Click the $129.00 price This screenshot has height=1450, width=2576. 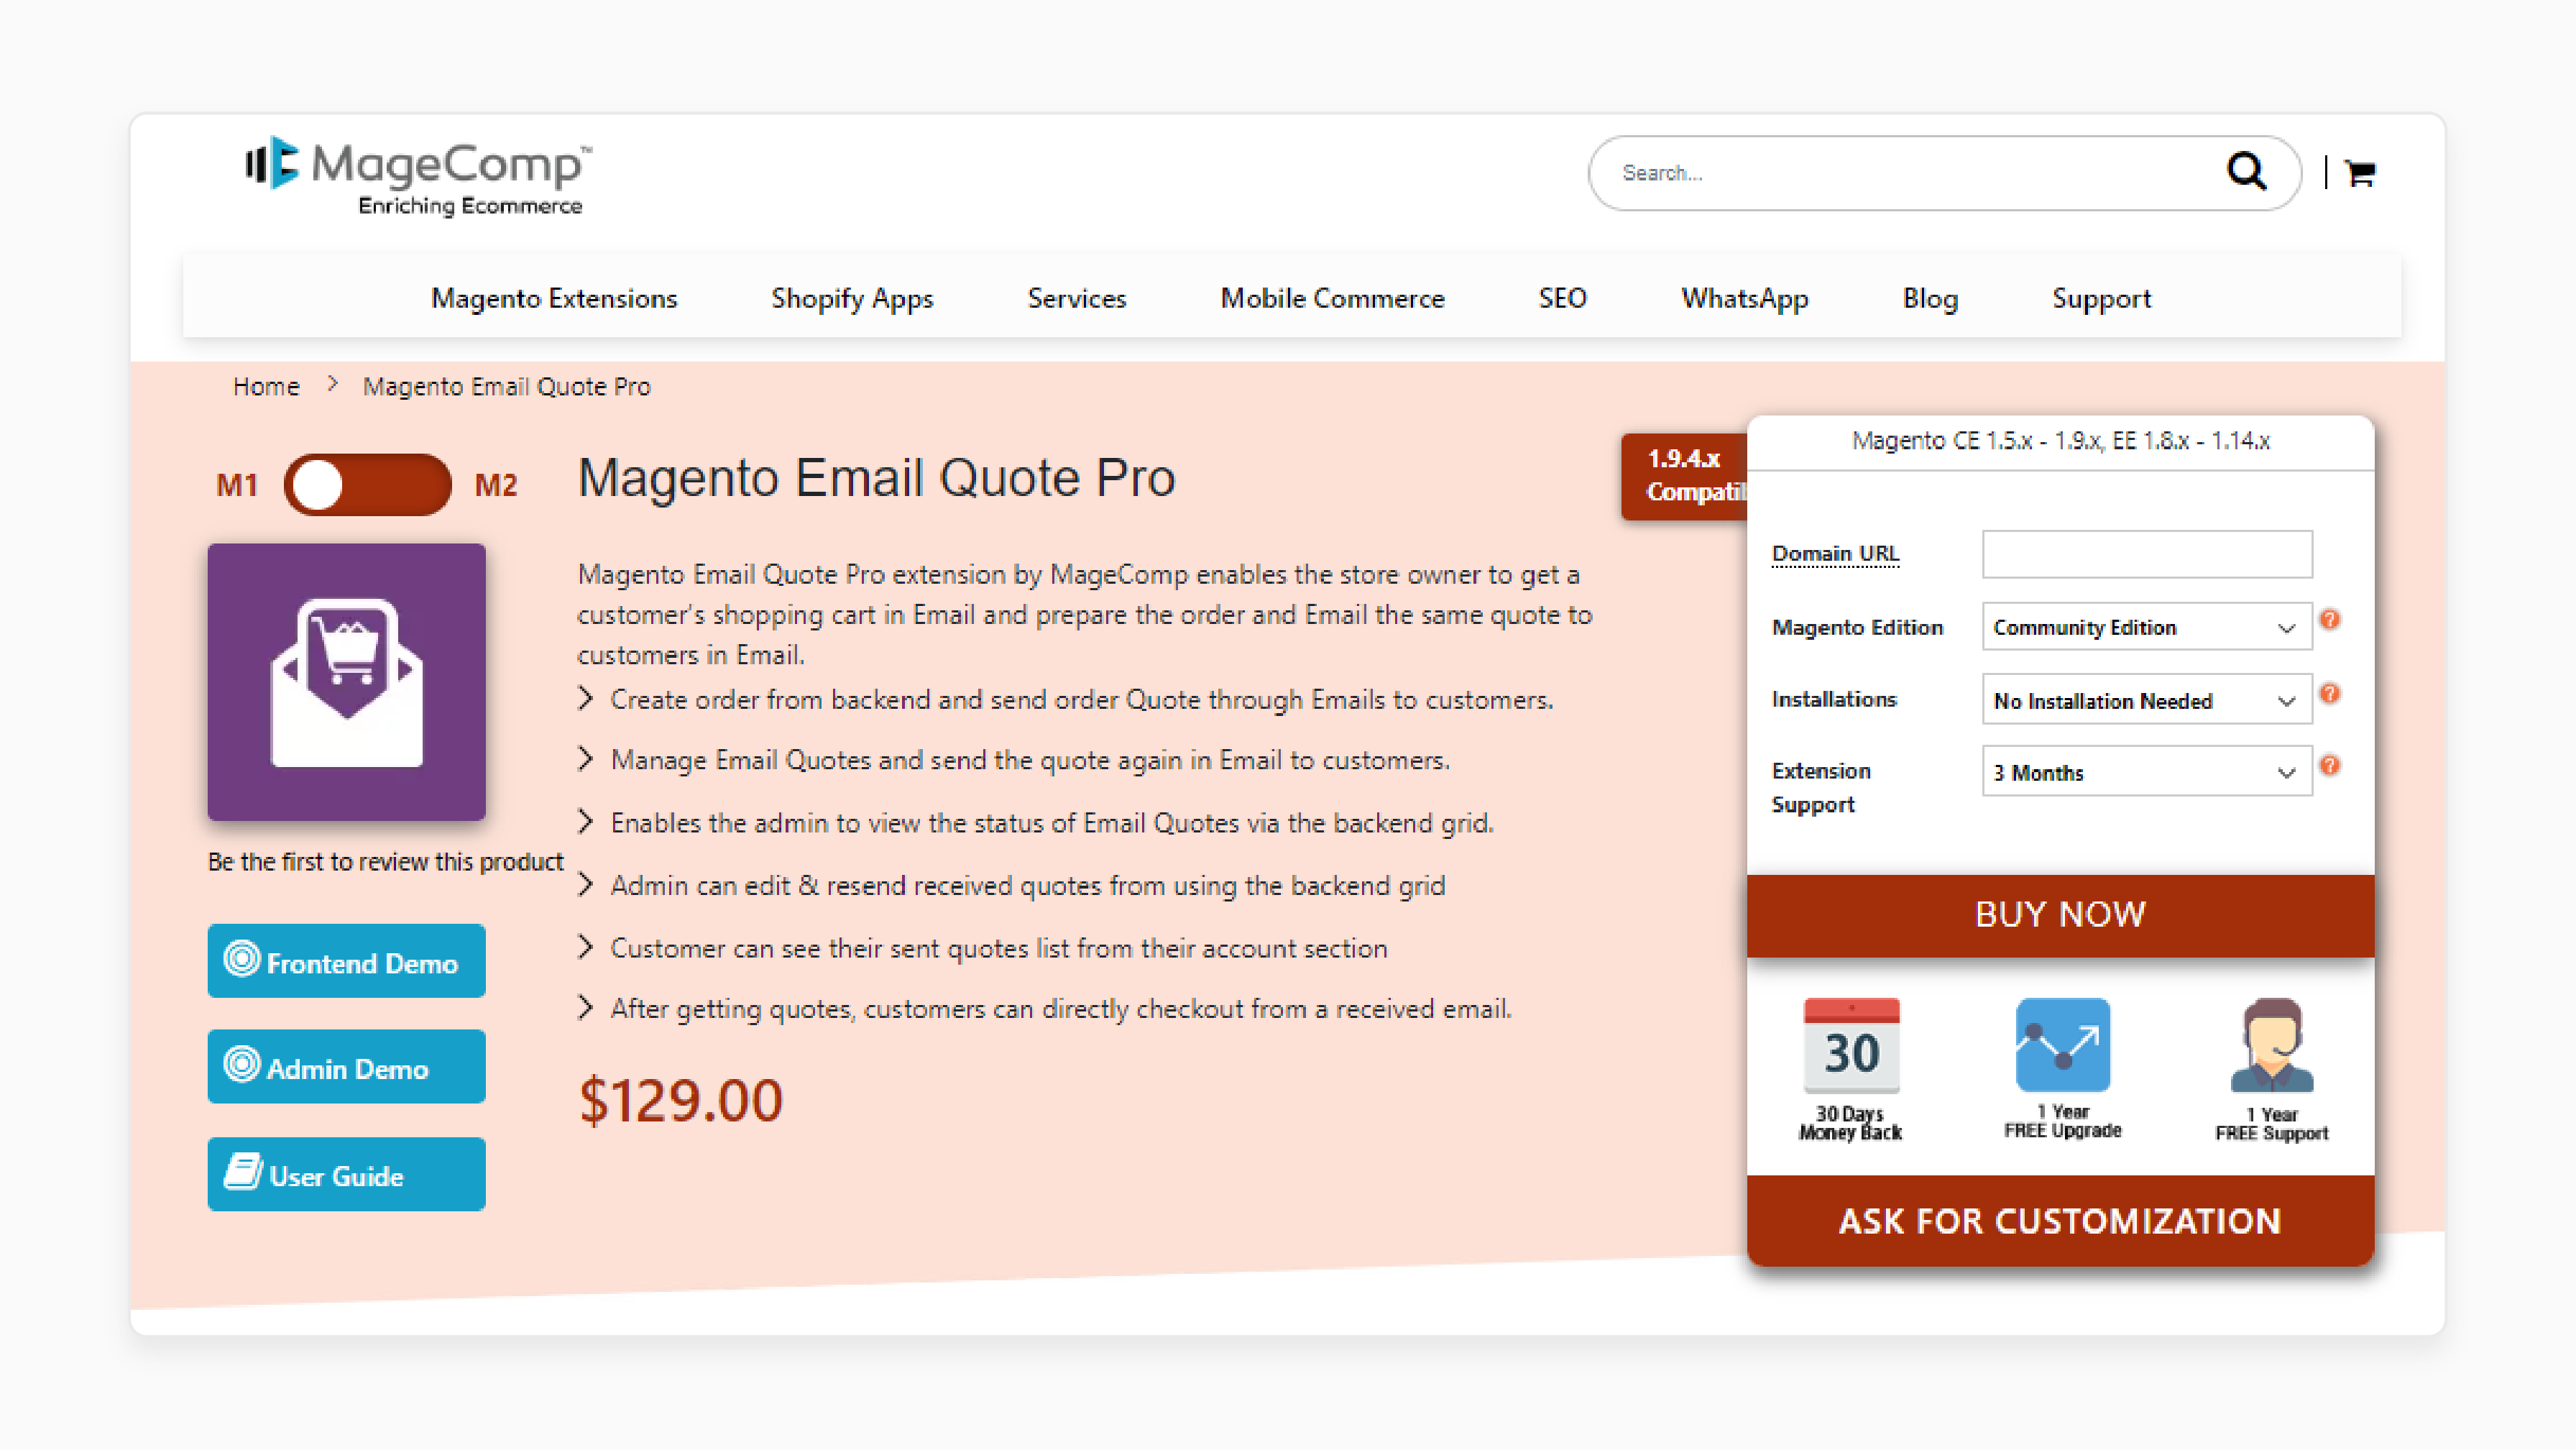coord(680,1101)
